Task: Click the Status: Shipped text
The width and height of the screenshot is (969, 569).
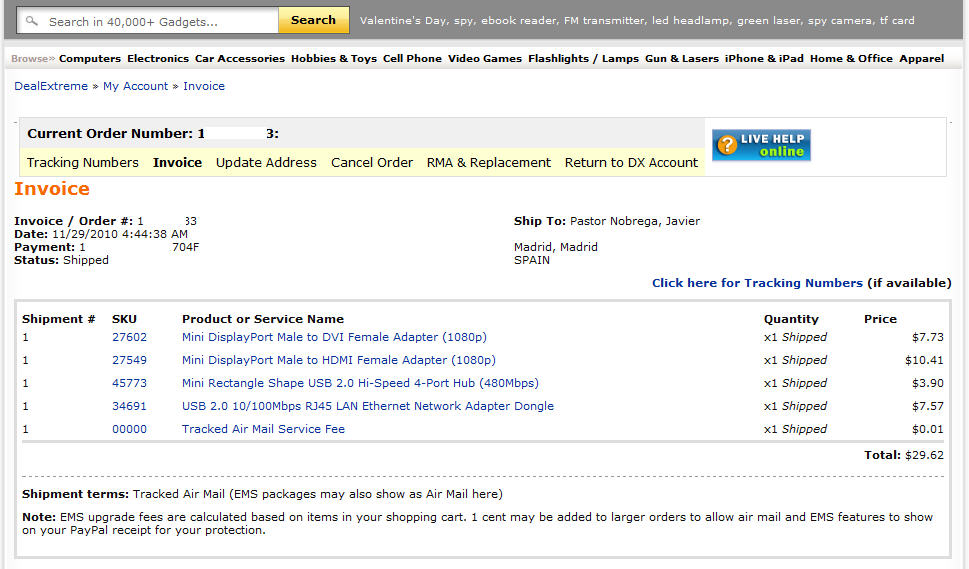Action: point(61,260)
